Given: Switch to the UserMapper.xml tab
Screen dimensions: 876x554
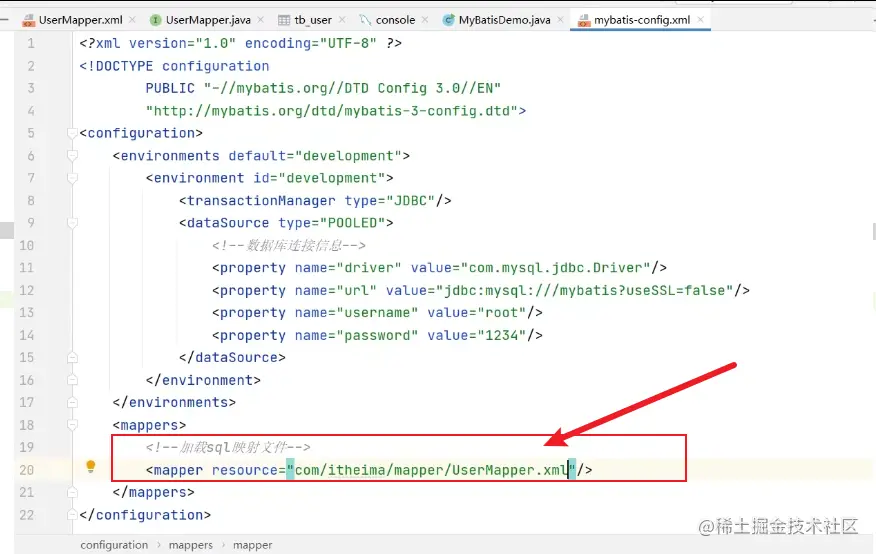Looking at the screenshot, I should (80, 20).
